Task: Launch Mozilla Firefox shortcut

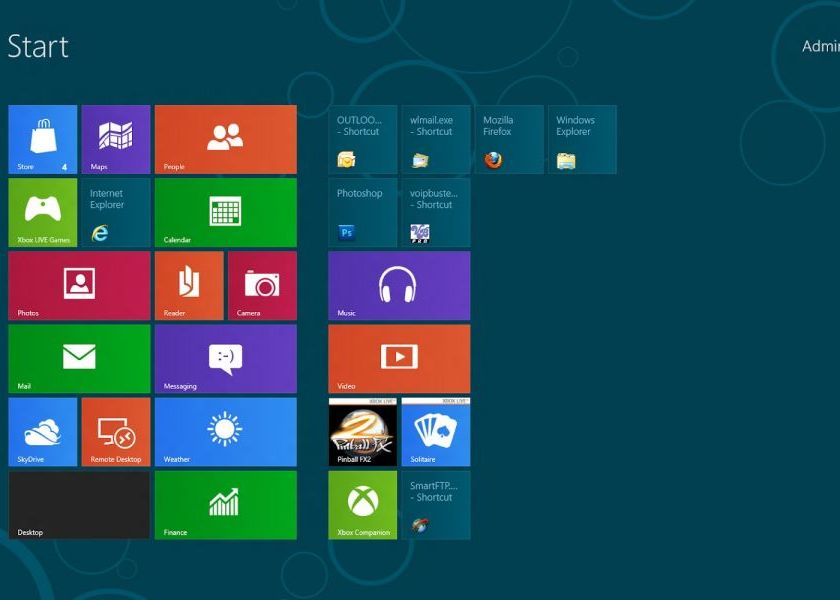Action: coord(508,139)
